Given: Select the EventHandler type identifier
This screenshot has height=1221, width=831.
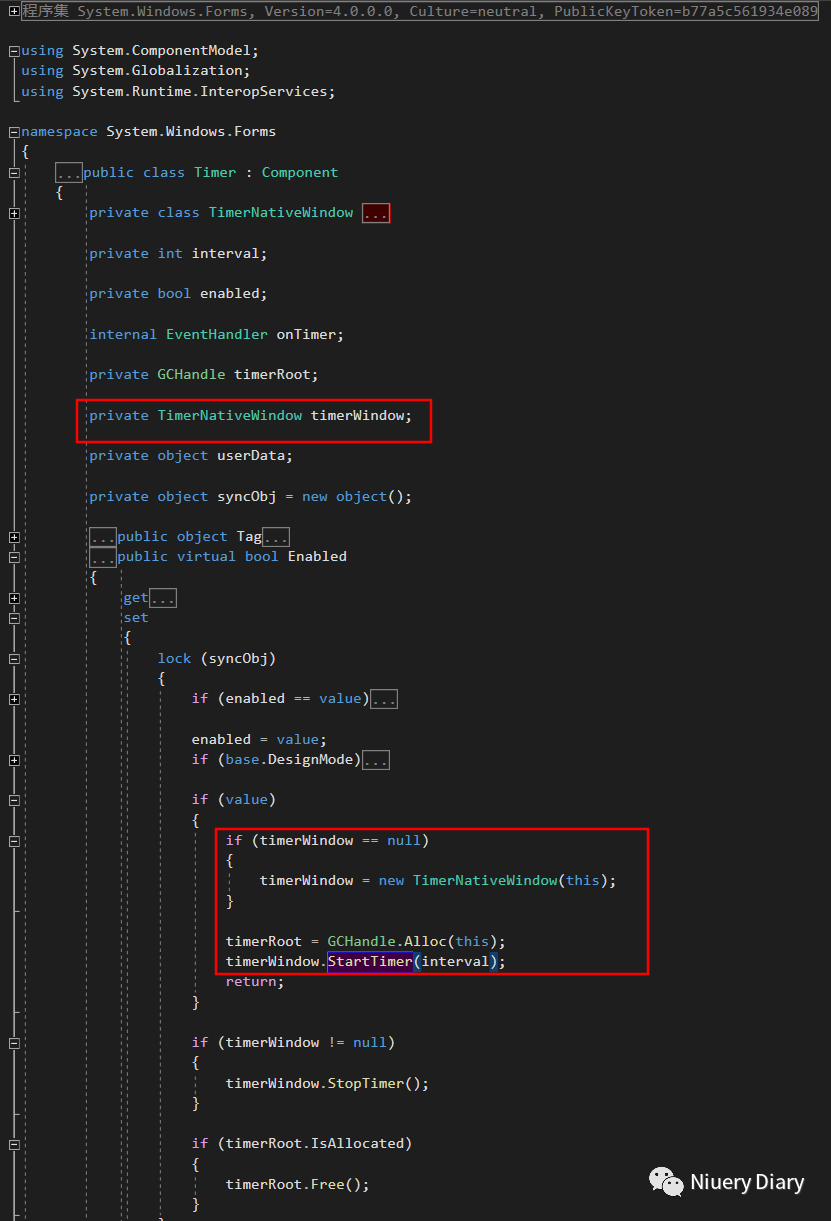Looking at the screenshot, I should (x=218, y=333).
